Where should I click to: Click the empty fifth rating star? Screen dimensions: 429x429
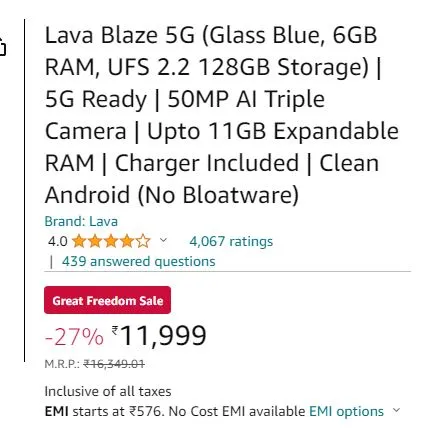pos(143,241)
